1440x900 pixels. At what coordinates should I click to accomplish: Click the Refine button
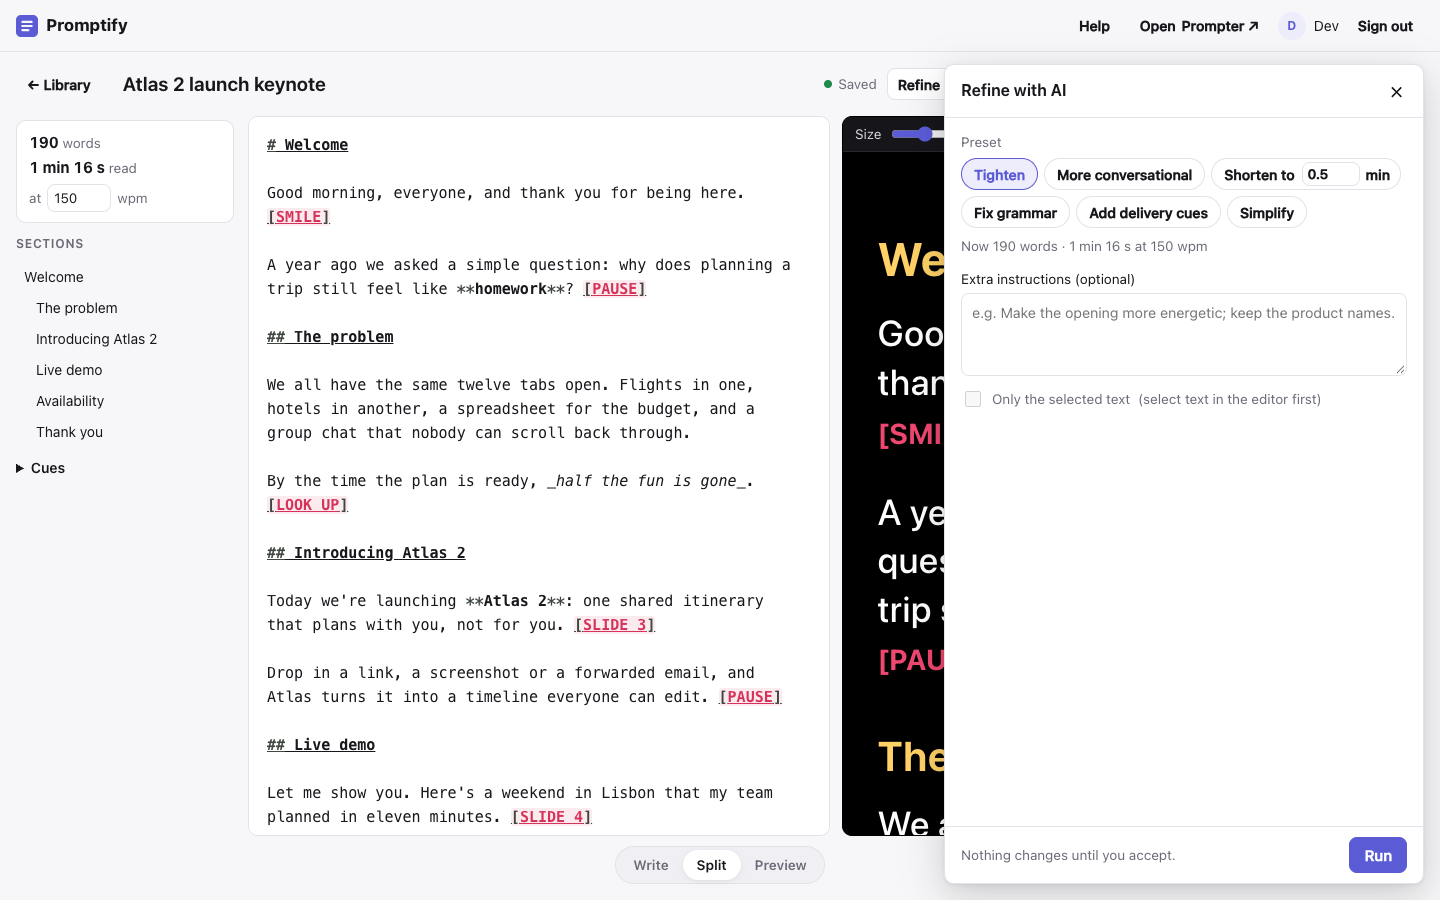(918, 85)
